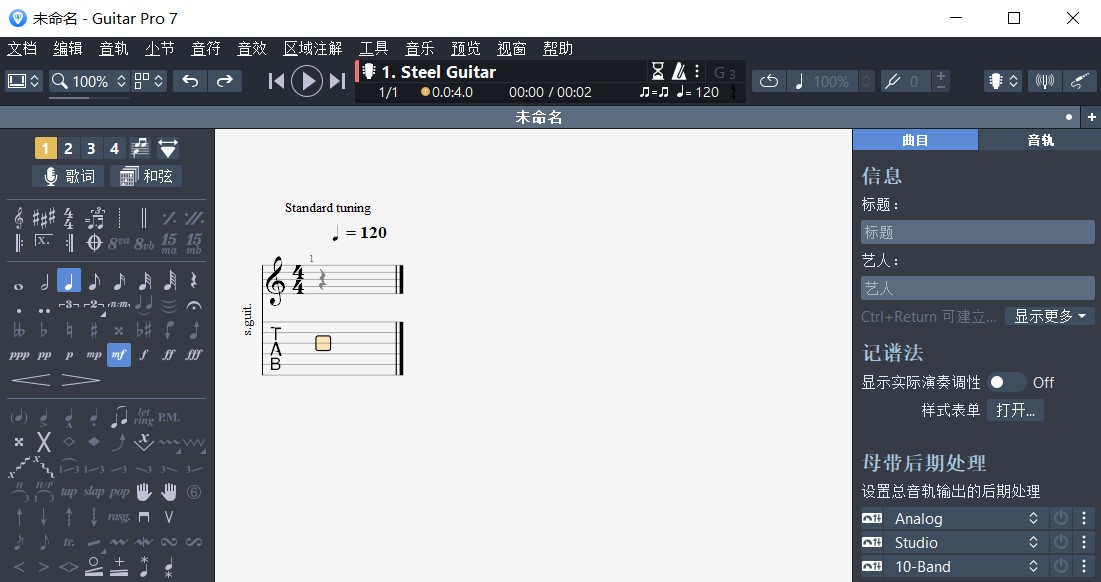This screenshot has height=582, width=1101.
Task: Toggle 显示实际演奏调性 switch
Action: pos(1006,382)
